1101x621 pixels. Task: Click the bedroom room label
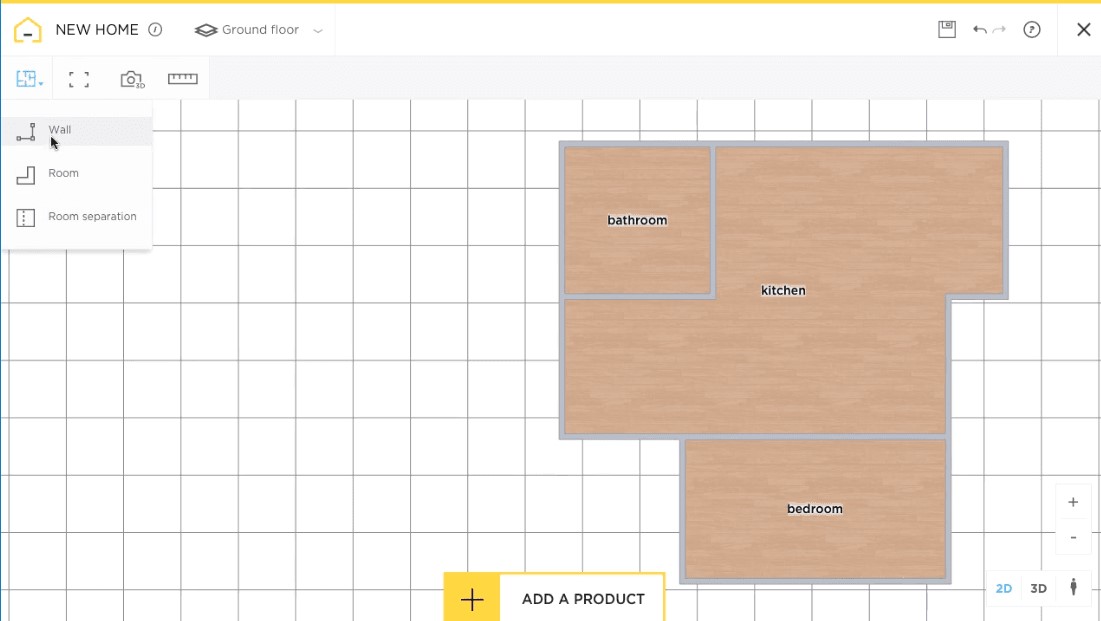[815, 508]
